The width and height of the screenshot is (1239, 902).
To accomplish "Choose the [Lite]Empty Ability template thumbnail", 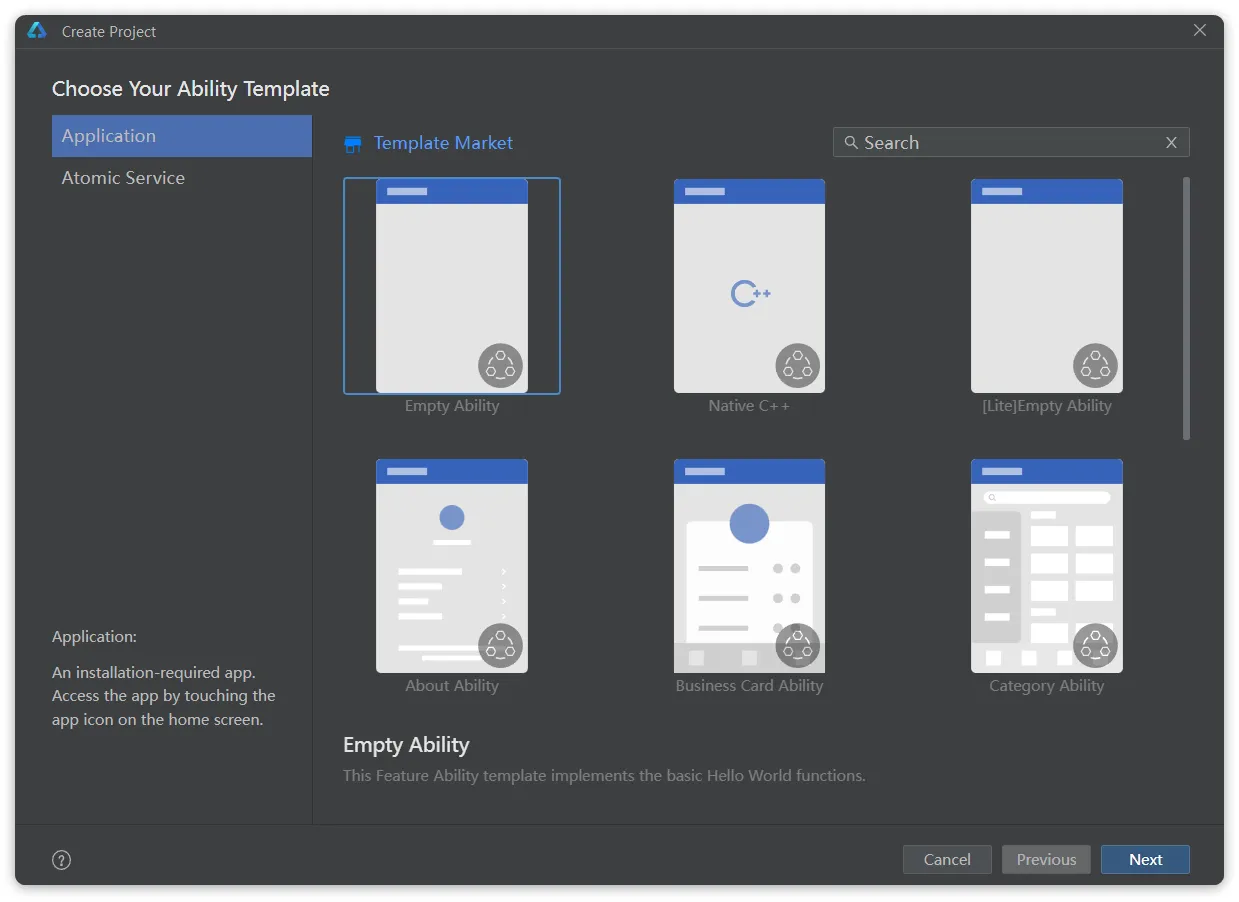I will 1047,286.
